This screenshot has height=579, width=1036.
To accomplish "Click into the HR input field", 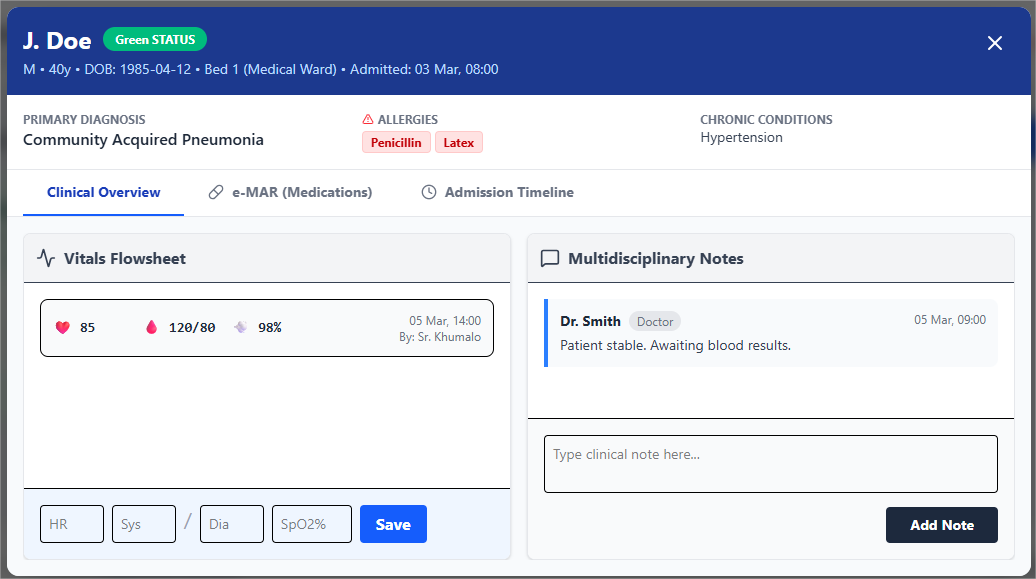I will point(71,523).
